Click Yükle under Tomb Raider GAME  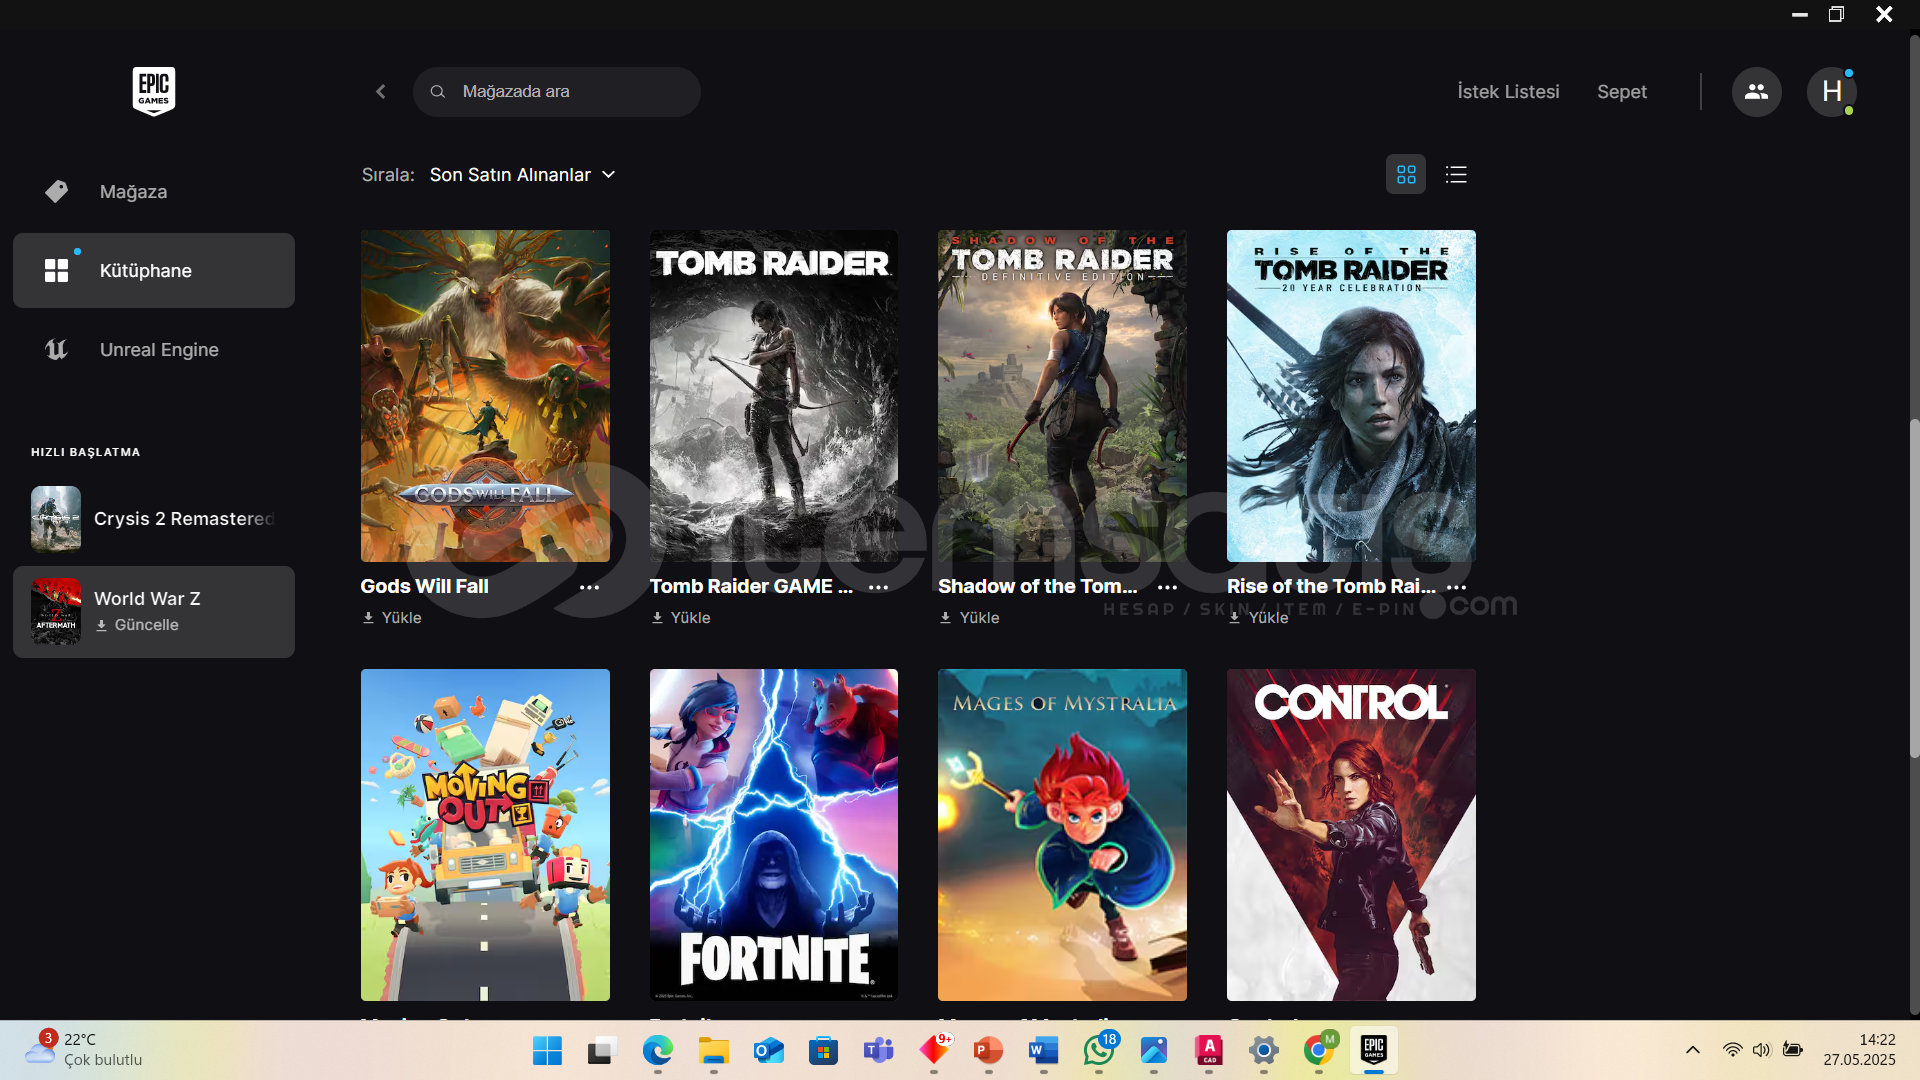(x=681, y=618)
